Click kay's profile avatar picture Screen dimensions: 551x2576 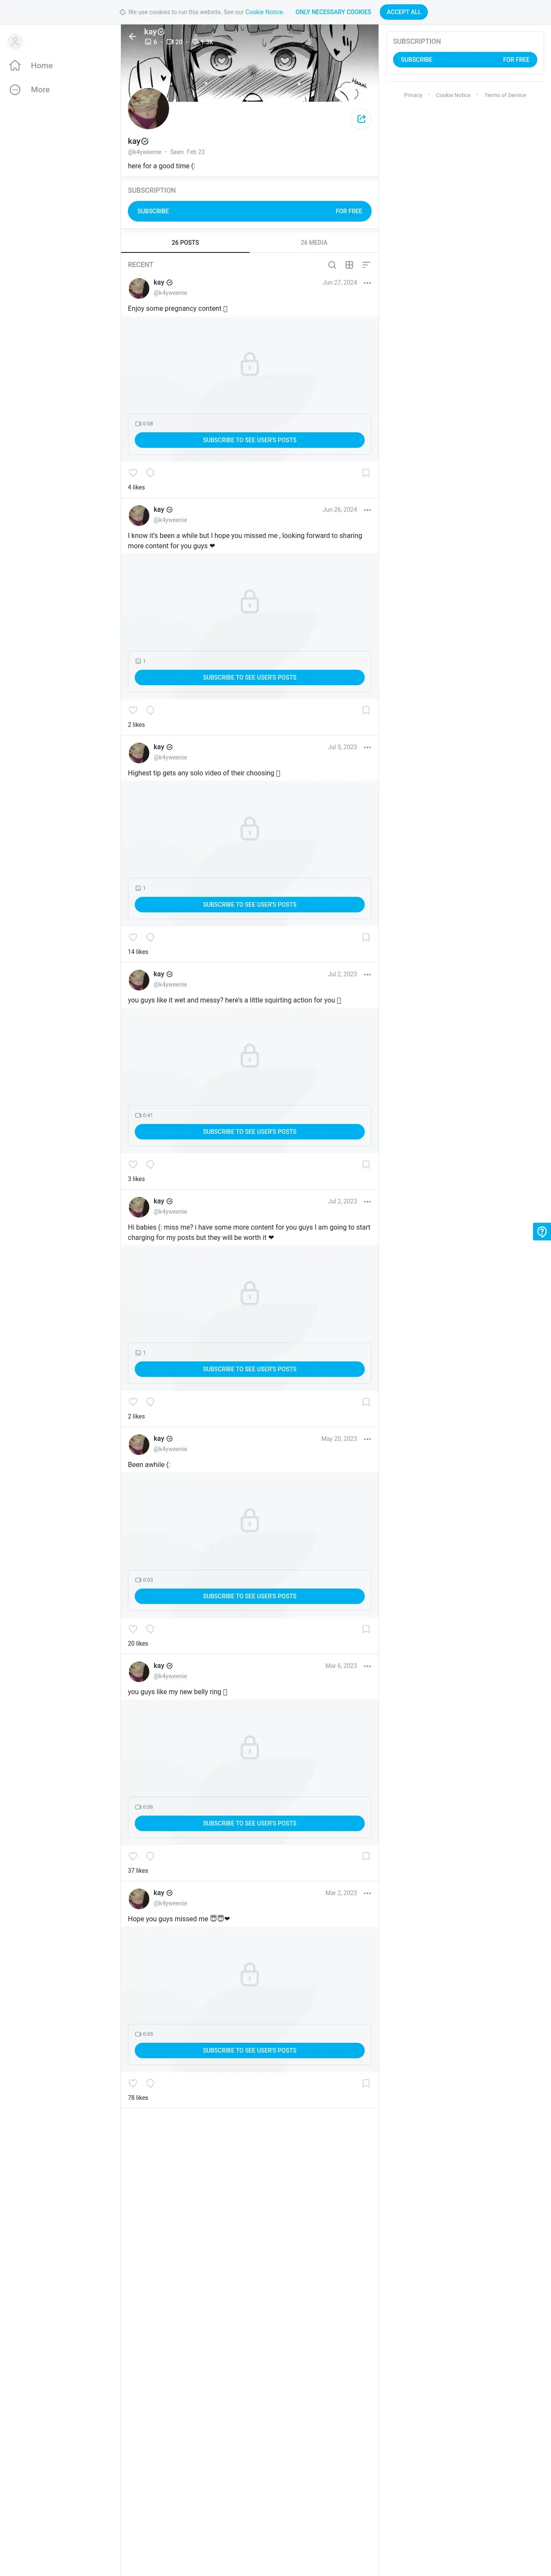coord(149,108)
